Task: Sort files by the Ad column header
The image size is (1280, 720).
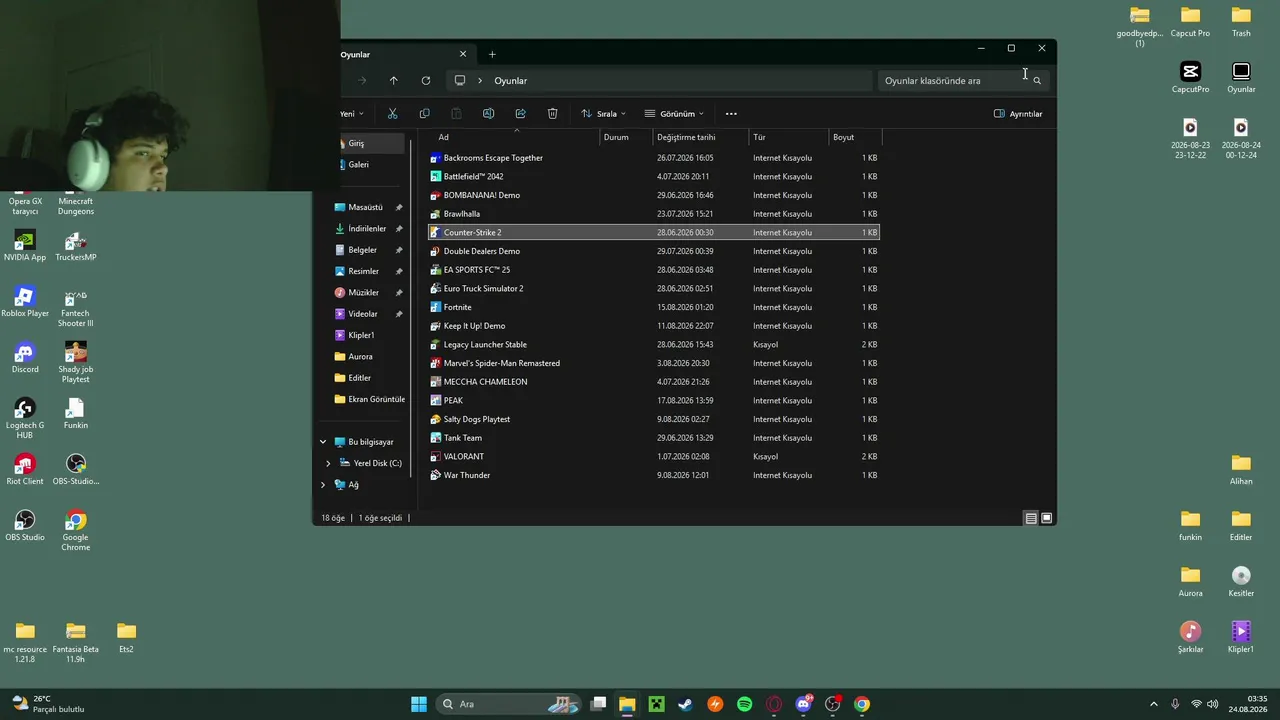Action: [515, 137]
